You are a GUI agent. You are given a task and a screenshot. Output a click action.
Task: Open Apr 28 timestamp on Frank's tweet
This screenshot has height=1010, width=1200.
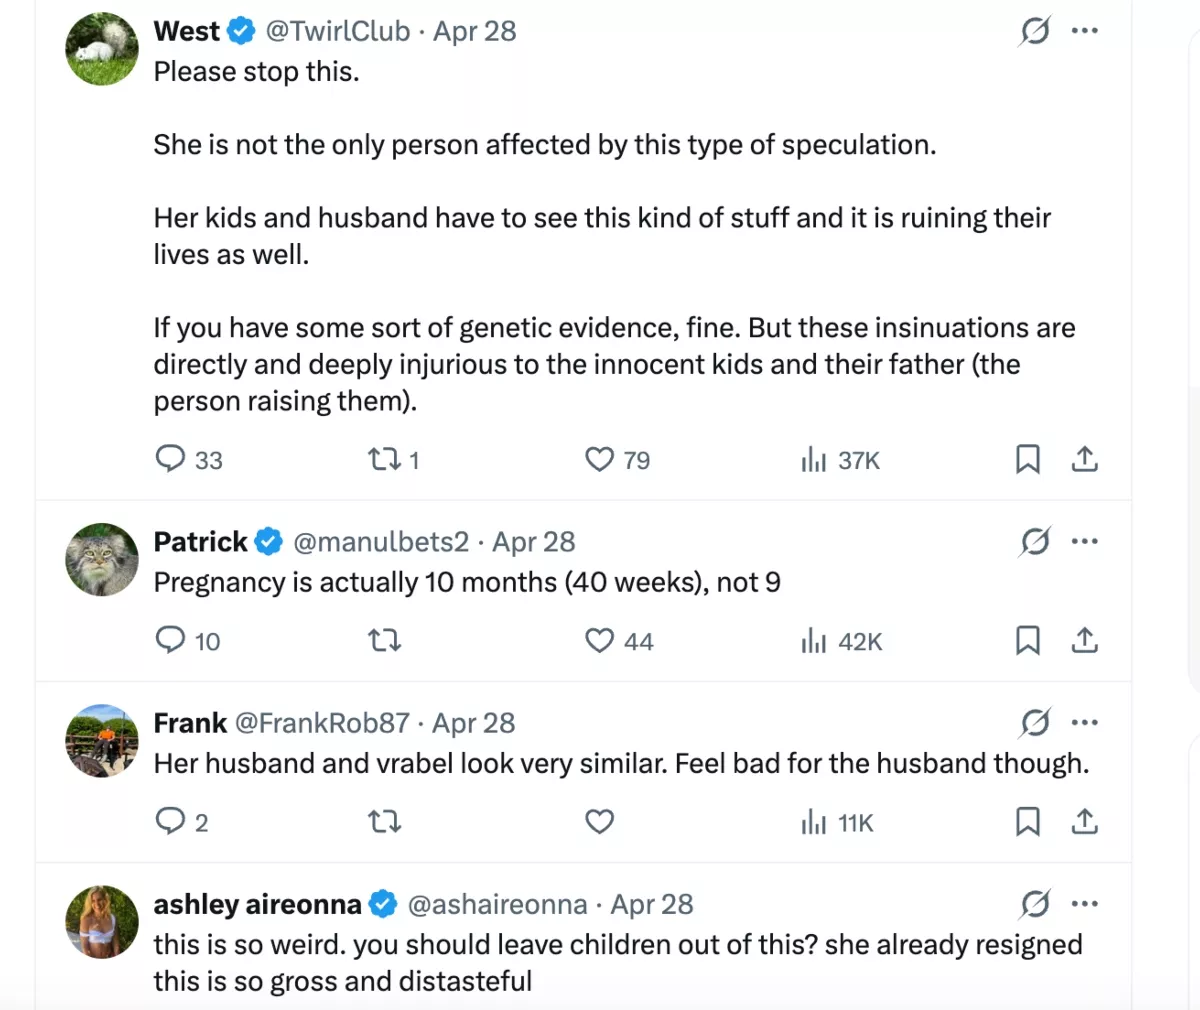(x=473, y=723)
